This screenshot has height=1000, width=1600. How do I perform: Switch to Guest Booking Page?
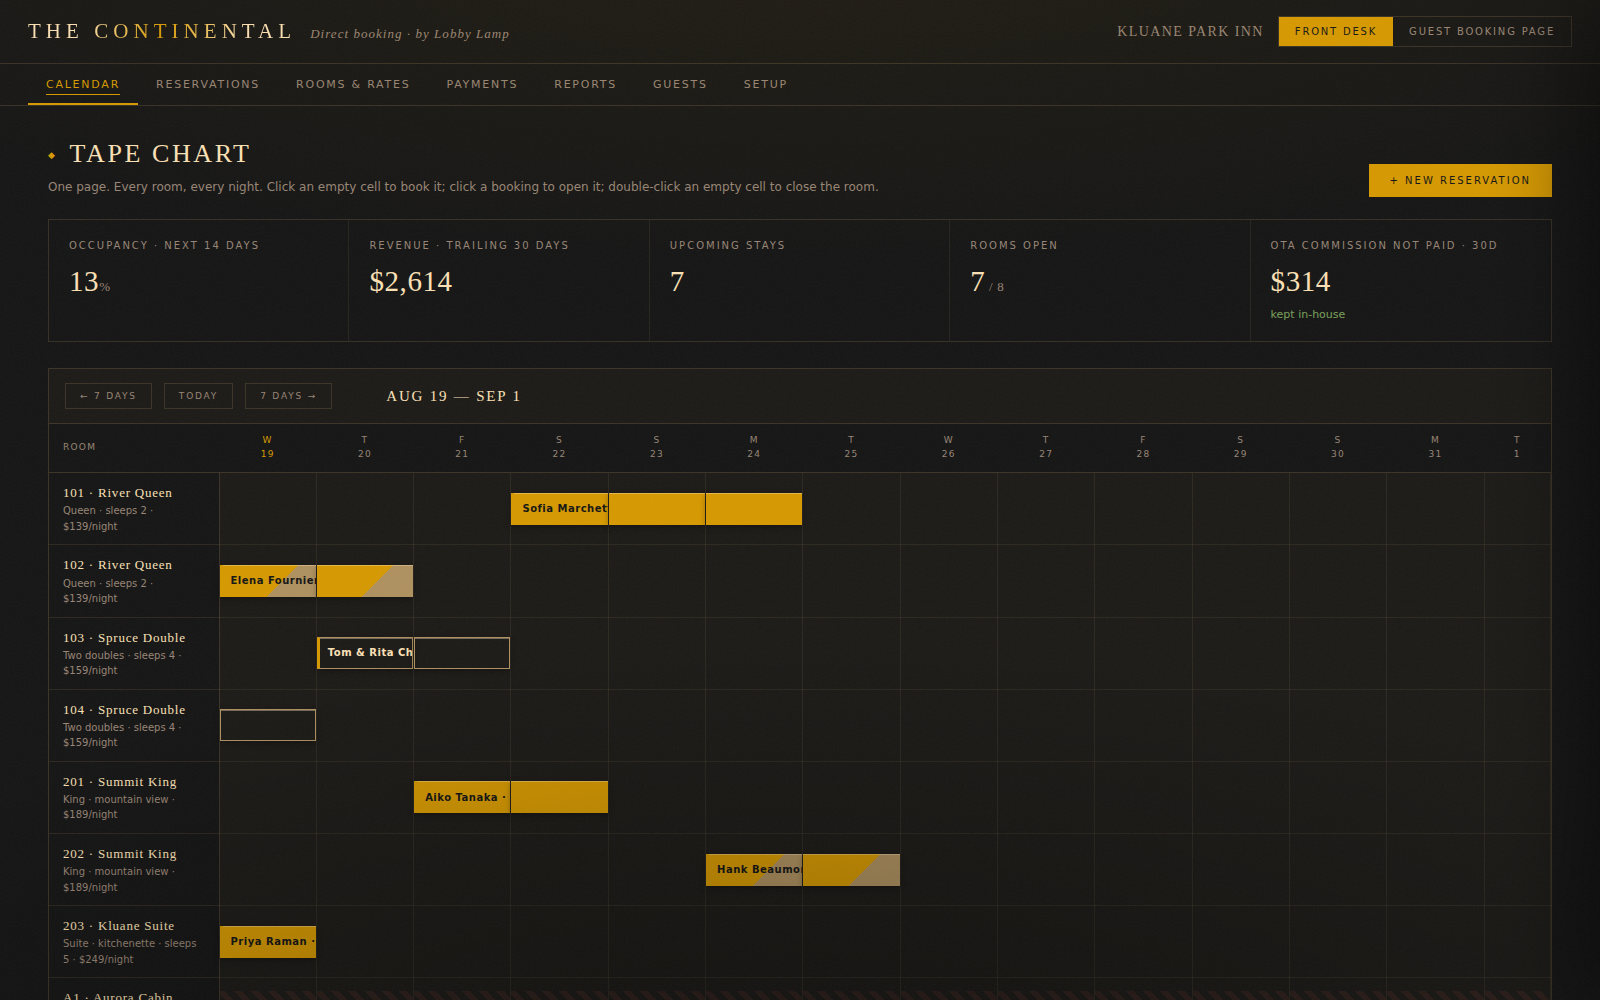pos(1482,31)
